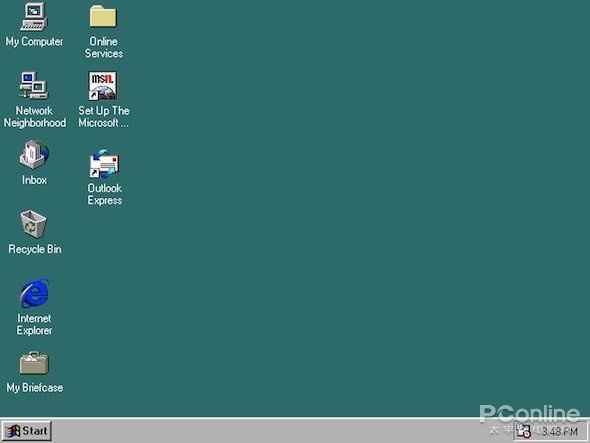Click the "Network Neighborhood" text label

35,117
